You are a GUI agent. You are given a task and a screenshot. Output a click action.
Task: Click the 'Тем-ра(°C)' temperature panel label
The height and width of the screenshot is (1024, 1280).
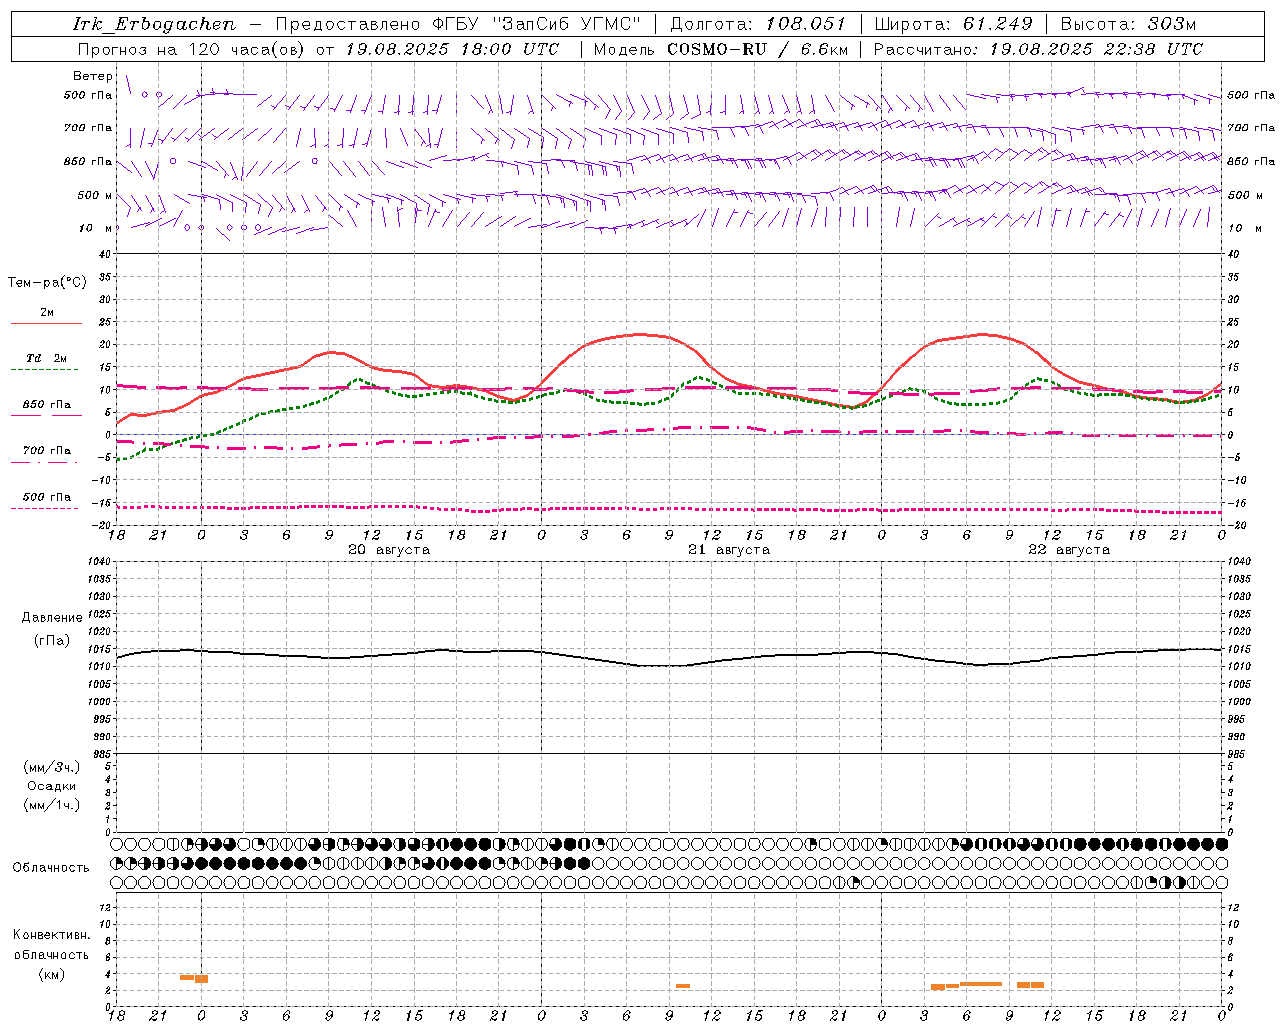47,283
